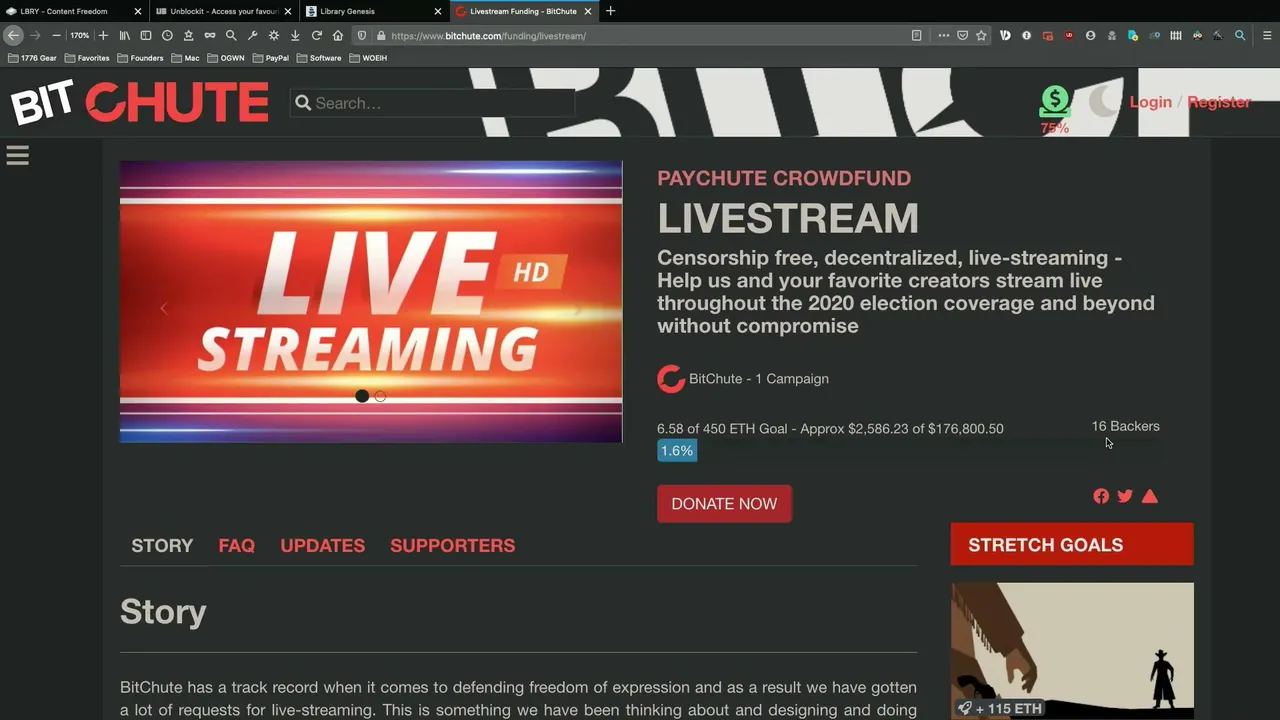
Task: Select the Story tab
Action: [x=162, y=546]
